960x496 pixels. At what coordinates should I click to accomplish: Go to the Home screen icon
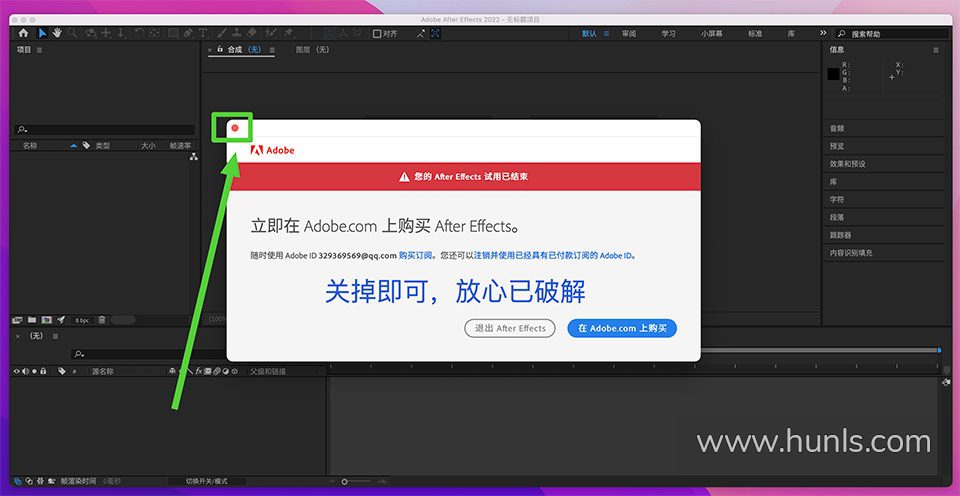click(x=23, y=33)
